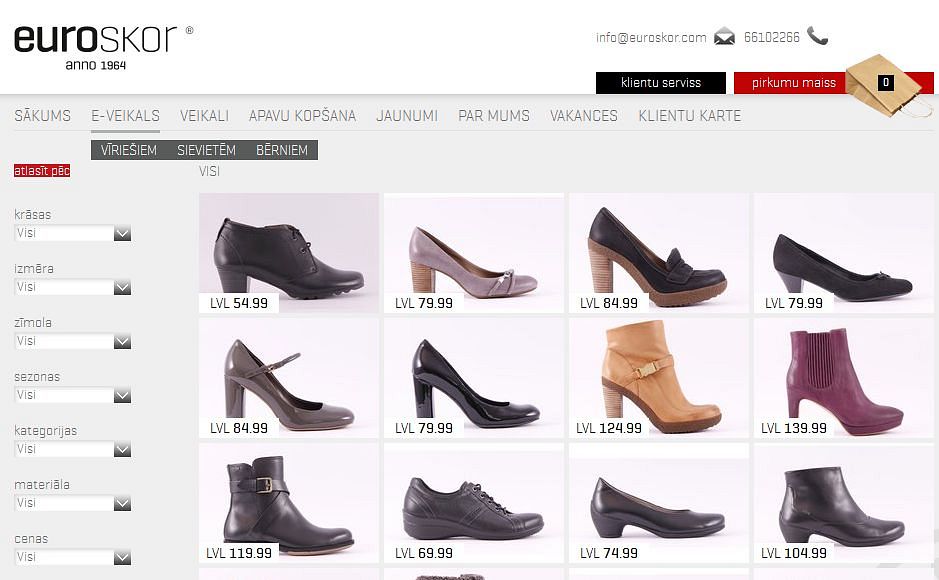Click the info@euroskor.com email link
The image size is (939, 580).
coord(651,38)
